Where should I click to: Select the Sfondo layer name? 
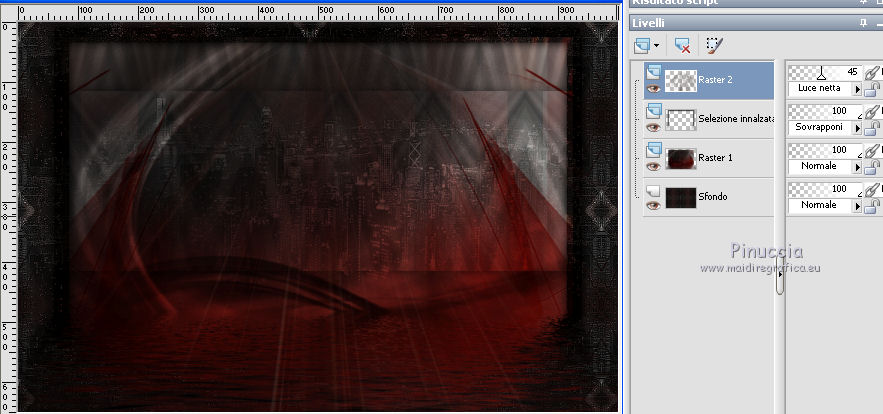coord(712,197)
